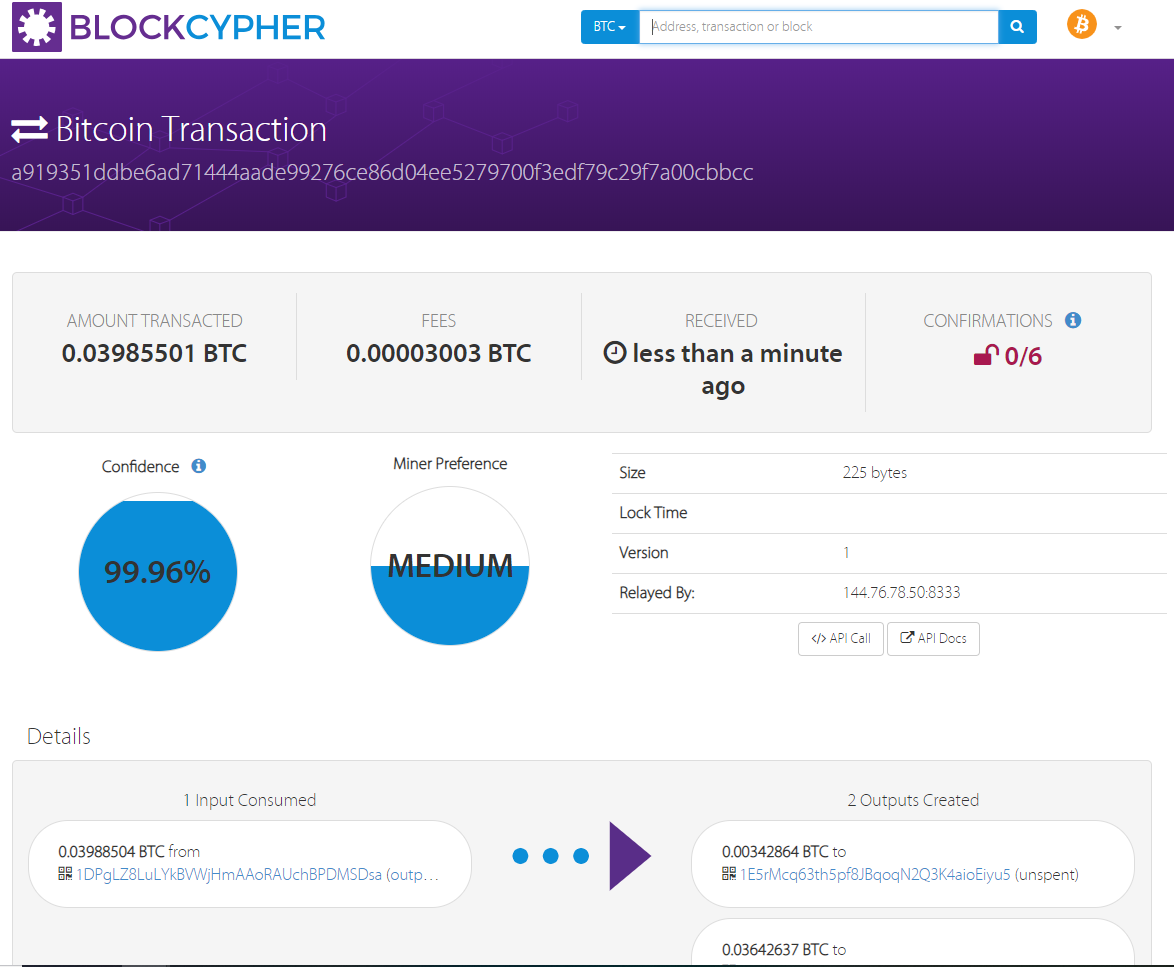This screenshot has height=967, width=1174.
Task: Open the API Docs button
Action: pos(933,638)
